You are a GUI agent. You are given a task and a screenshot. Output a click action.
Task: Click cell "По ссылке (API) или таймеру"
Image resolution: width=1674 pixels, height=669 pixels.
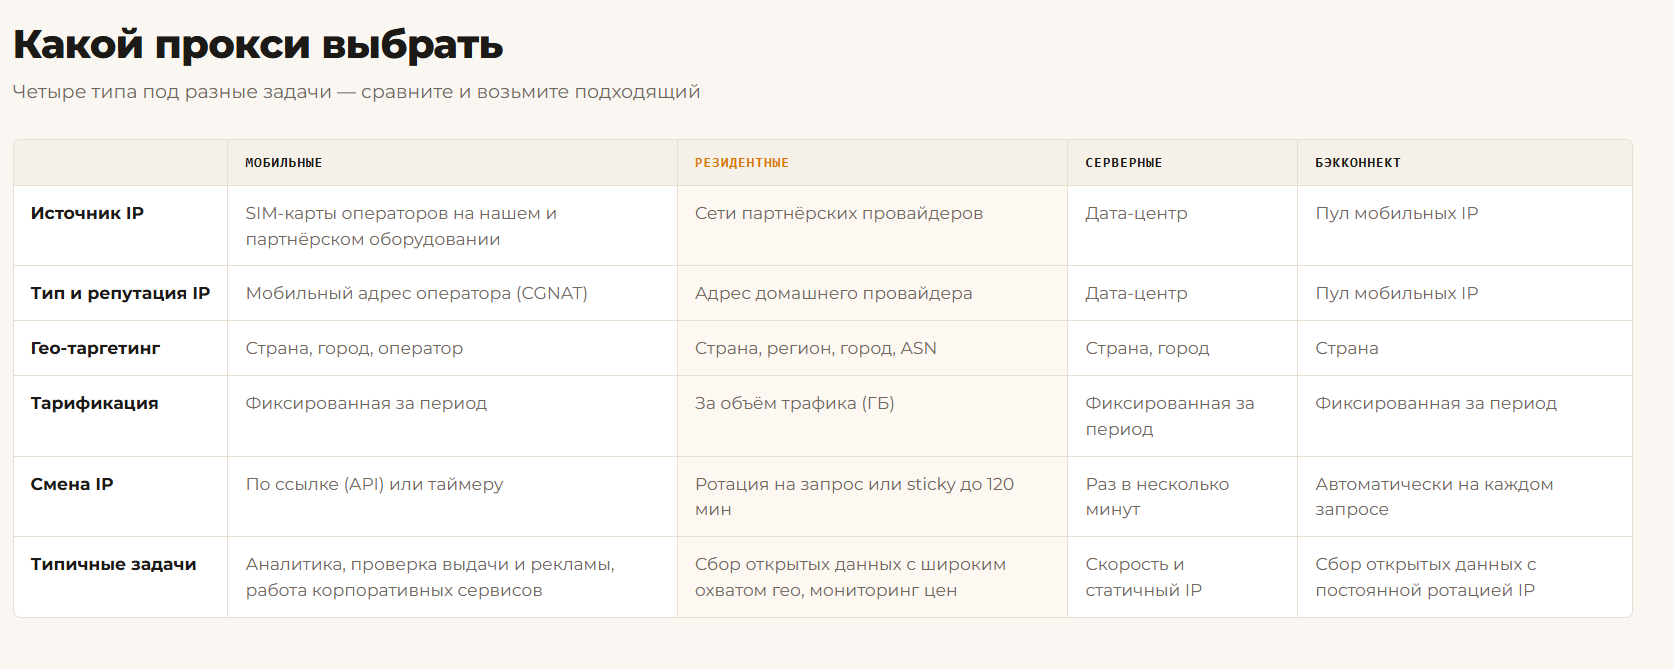[x=374, y=484]
